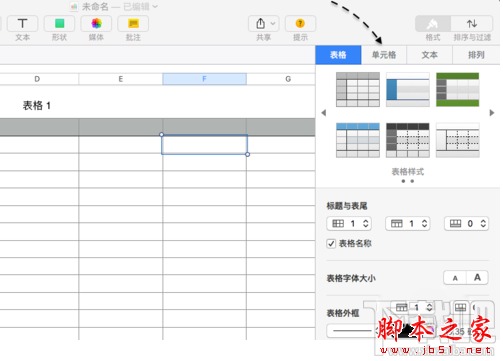The height and width of the screenshot is (361, 503).
Task: Open the table outline line style dropdown
Action: (352, 331)
